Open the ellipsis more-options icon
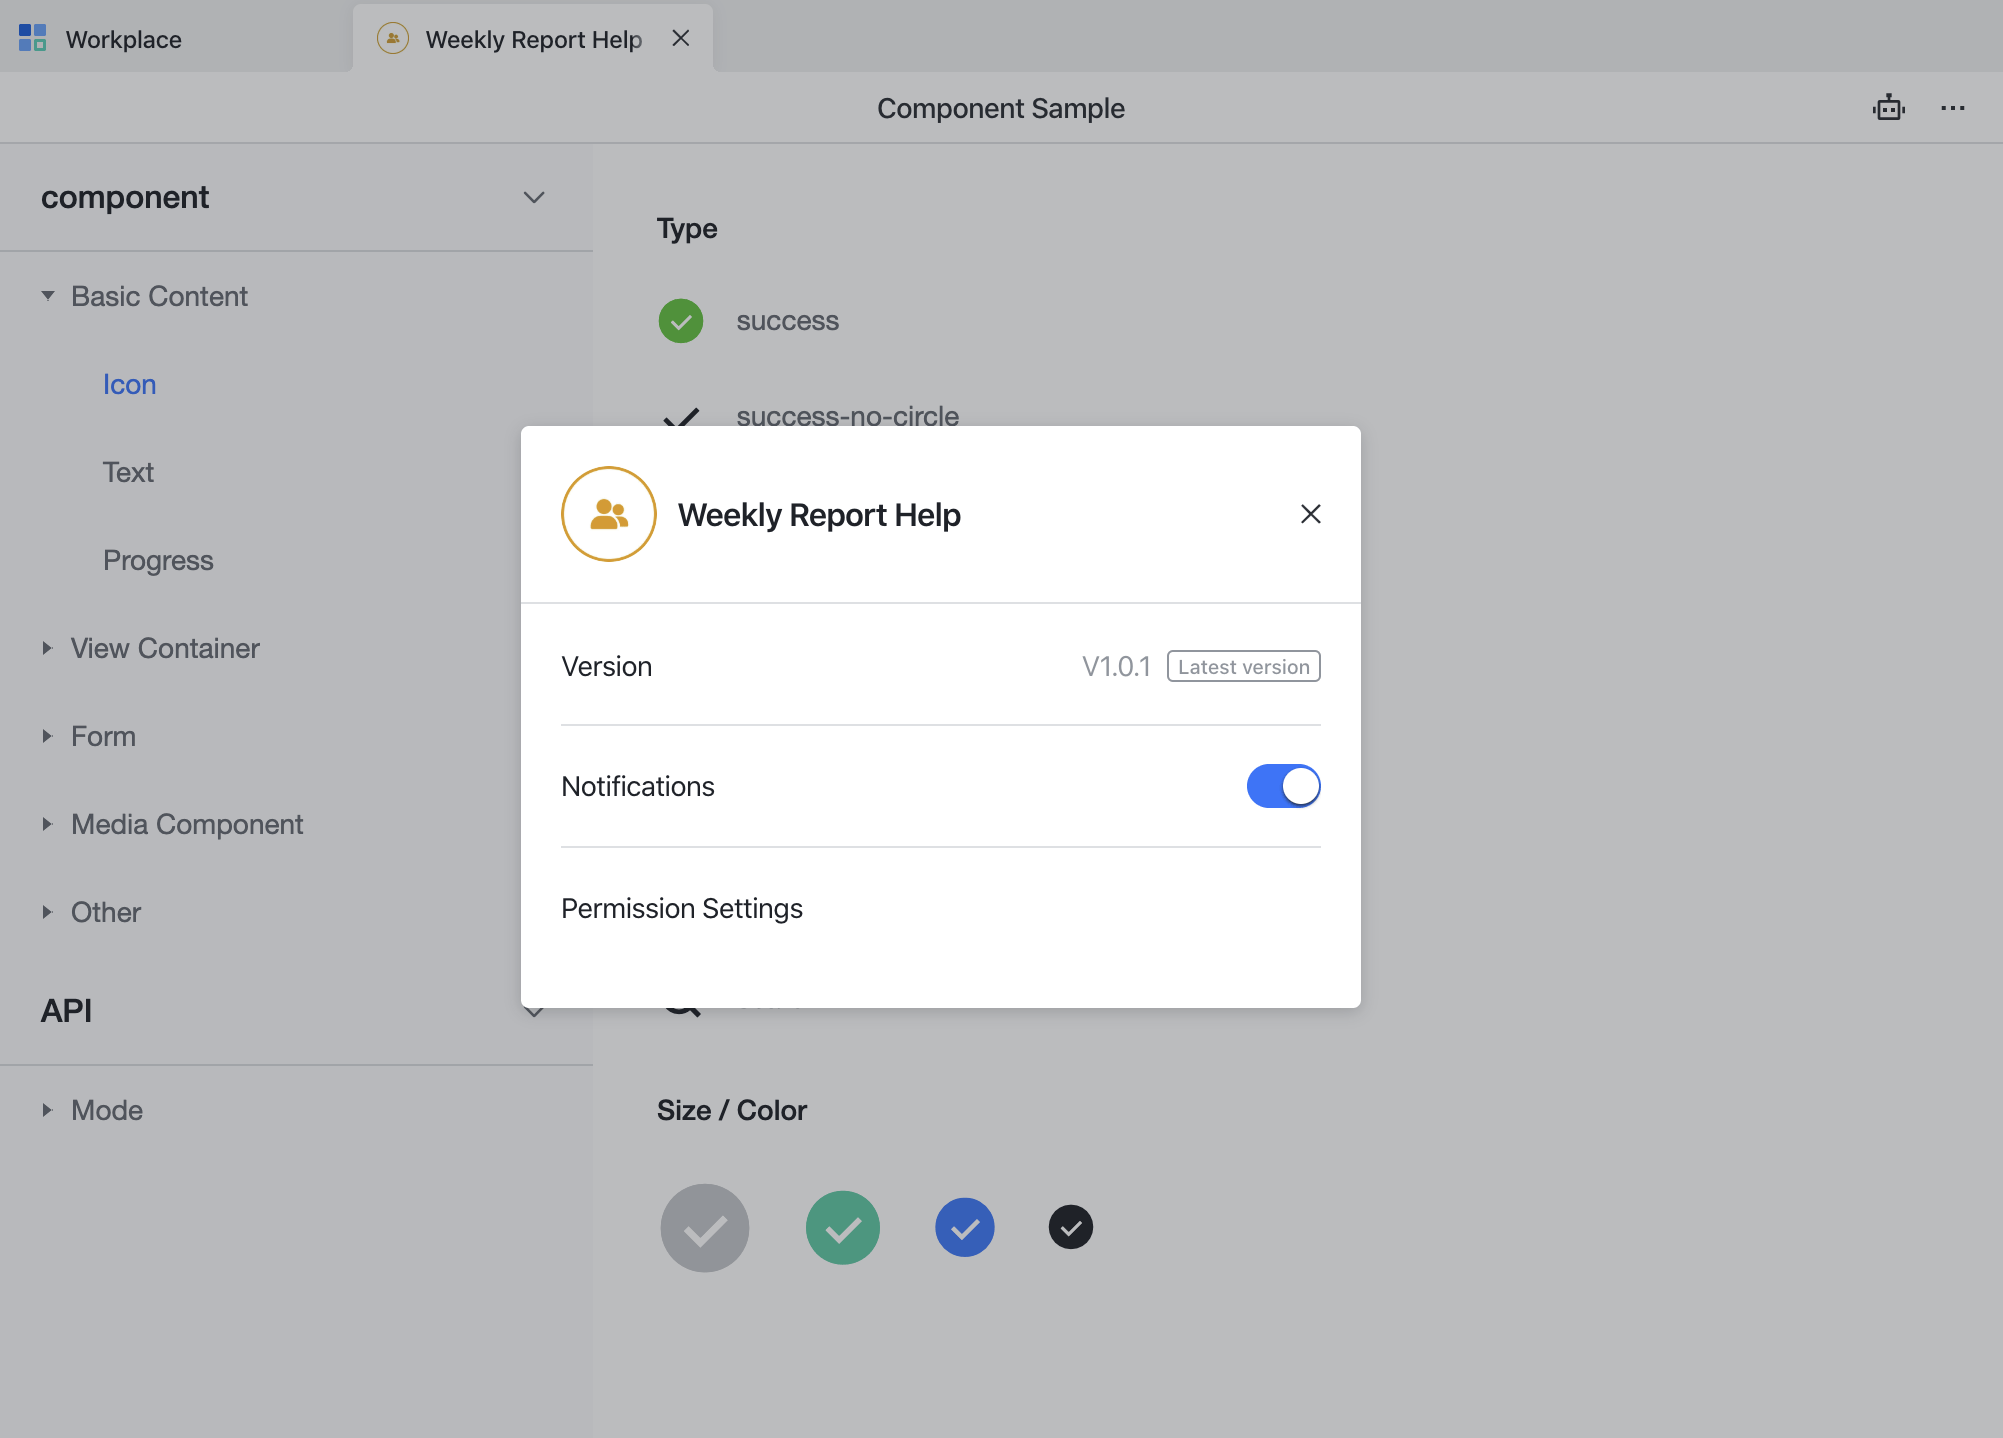2003x1438 pixels. point(1952,108)
